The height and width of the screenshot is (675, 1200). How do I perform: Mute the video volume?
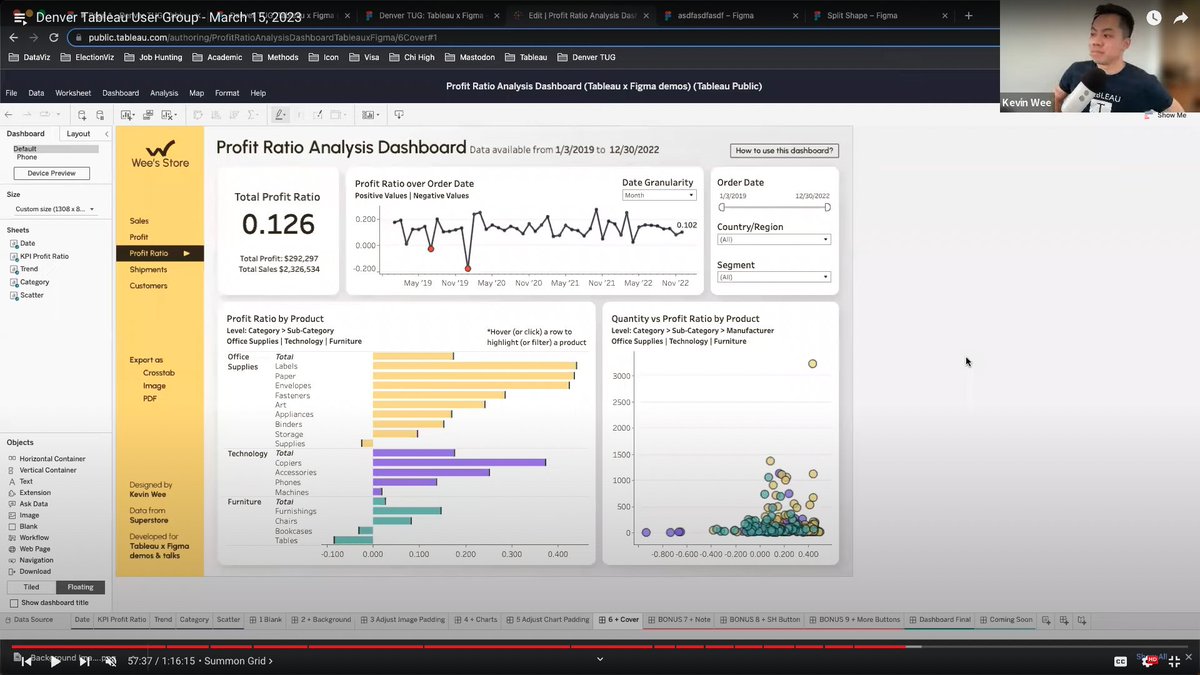[x=111, y=661]
